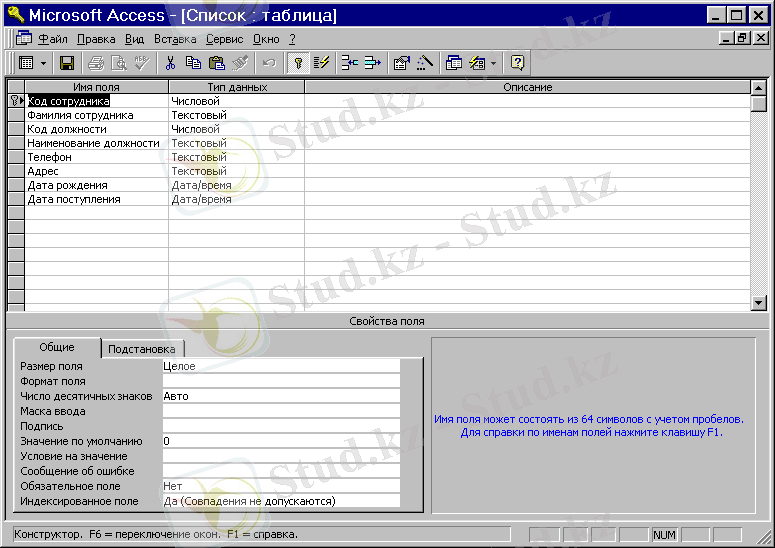
Task: Click the Build wand icon
Action: pyautogui.click(x=425, y=63)
